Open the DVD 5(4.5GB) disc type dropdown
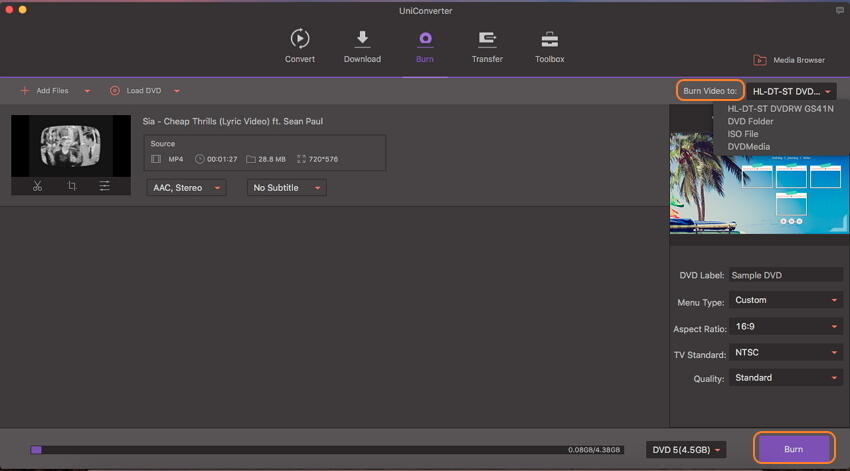The image size is (850, 471). click(x=686, y=450)
